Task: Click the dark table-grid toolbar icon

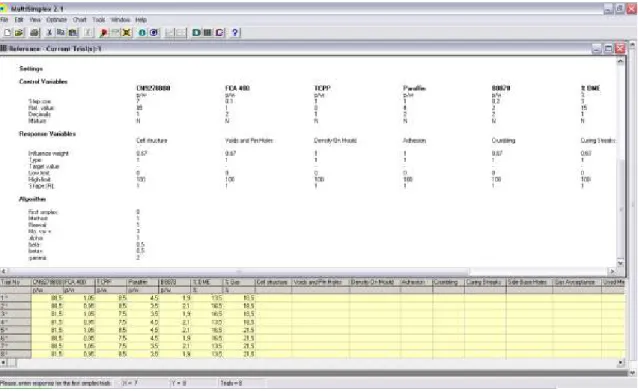Action: click(x=208, y=33)
